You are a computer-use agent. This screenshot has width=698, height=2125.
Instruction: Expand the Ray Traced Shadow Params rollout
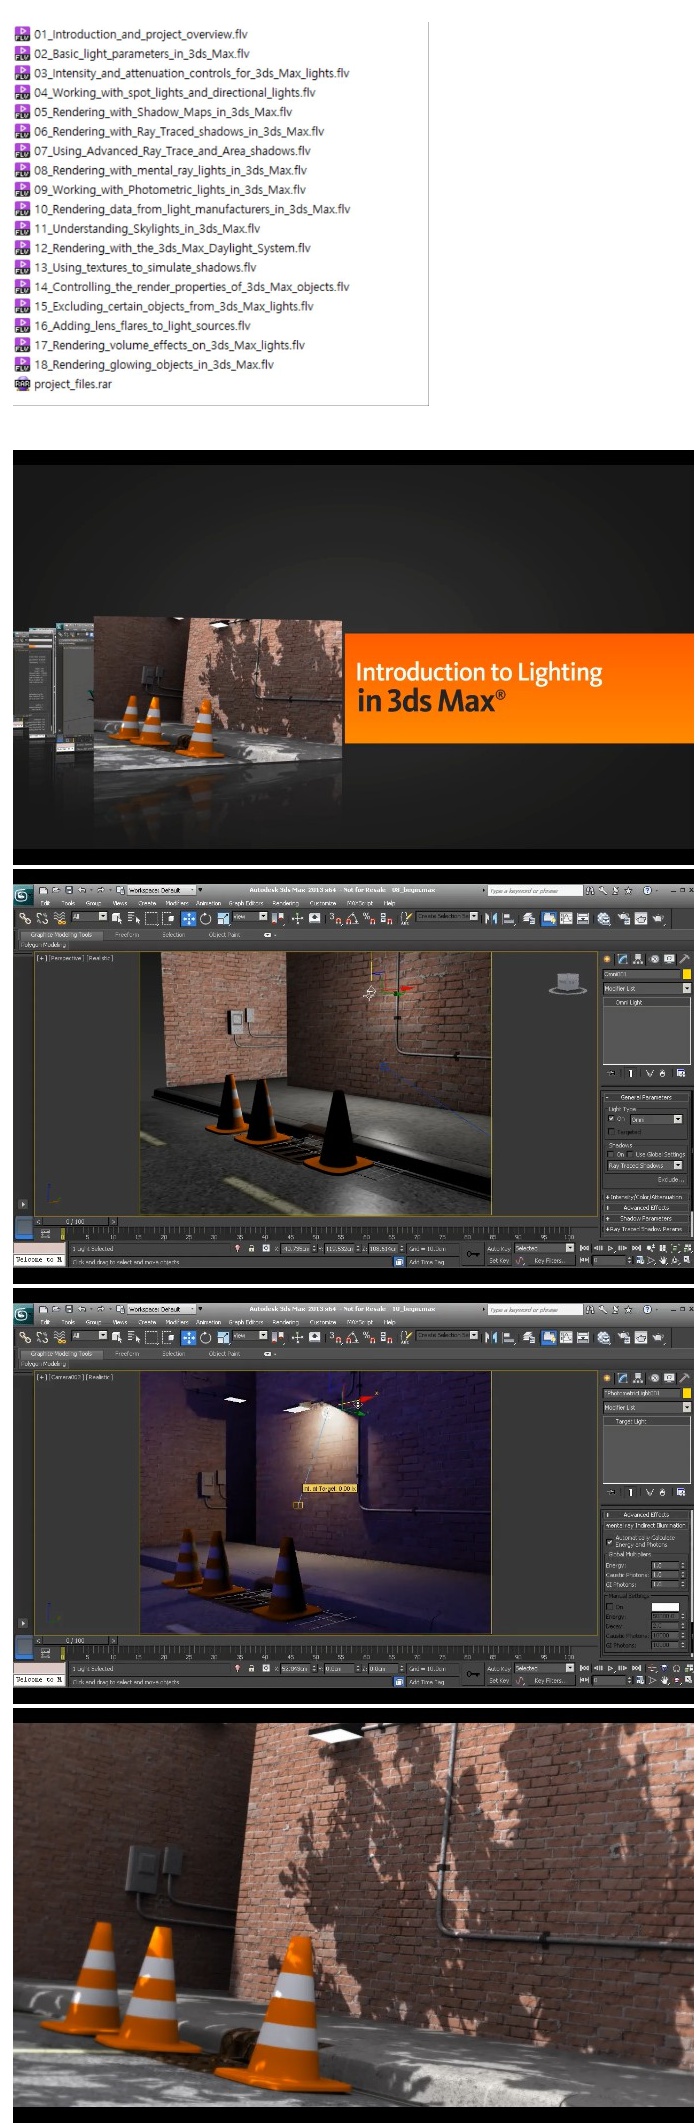(x=646, y=1229)
